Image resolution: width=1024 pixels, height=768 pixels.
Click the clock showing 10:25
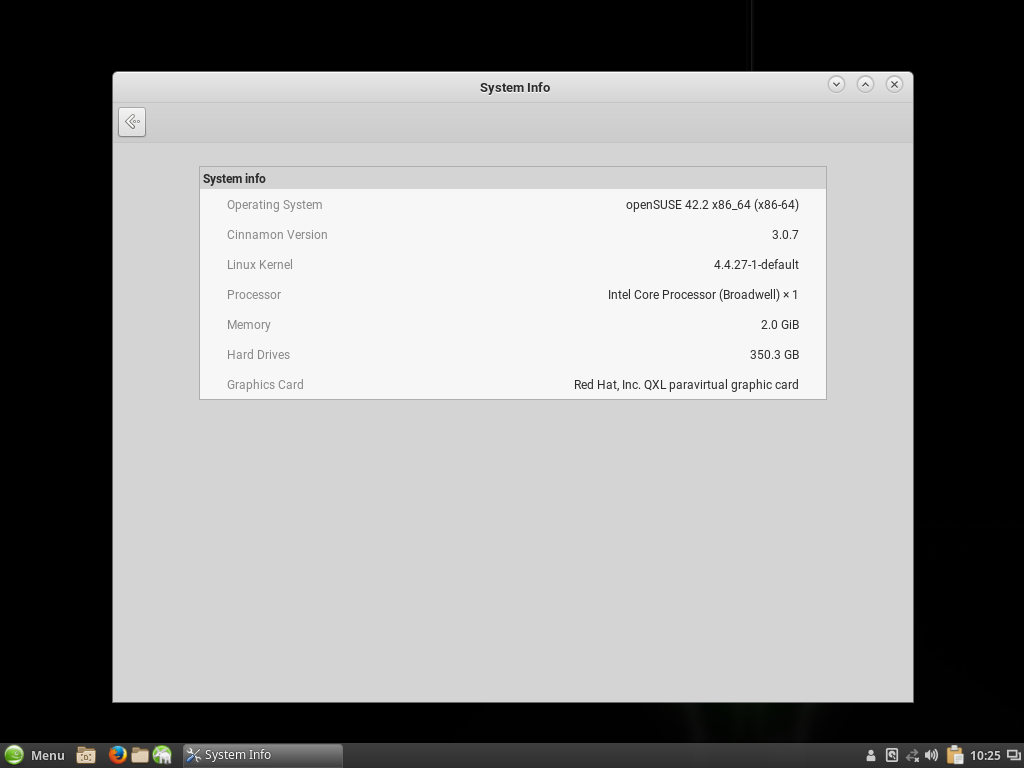985,755
